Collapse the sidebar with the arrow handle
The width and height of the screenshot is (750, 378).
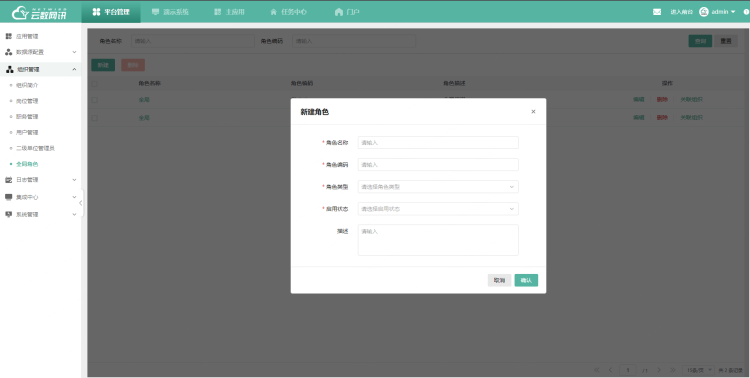pyautogui.click(x=81, y=203)
